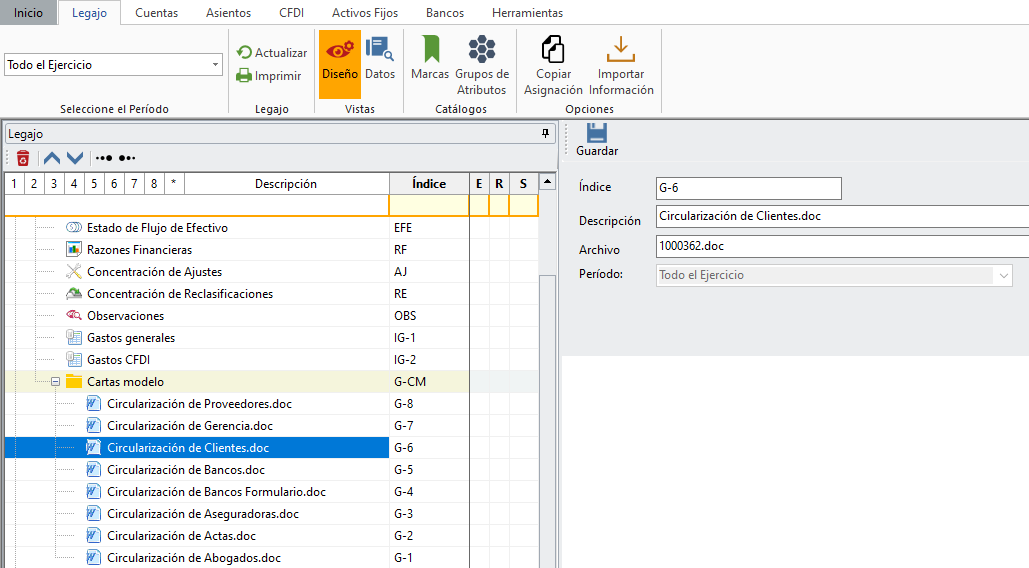Select Circularización de Bancos.doc in the tree
The width and height of the screenshot is (1029, 568).
[185, 470]
